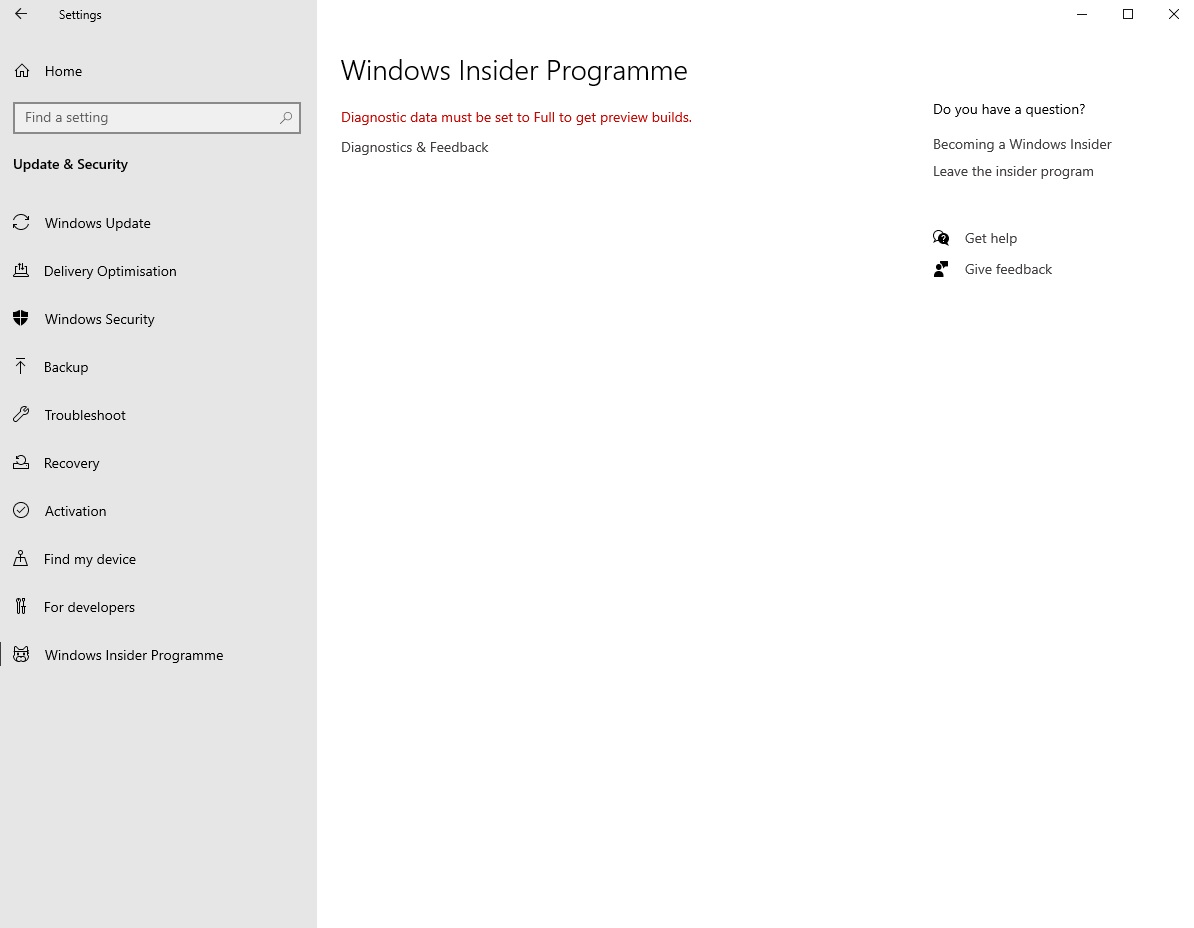Click the Find my device icon

[x=21, y=558]
